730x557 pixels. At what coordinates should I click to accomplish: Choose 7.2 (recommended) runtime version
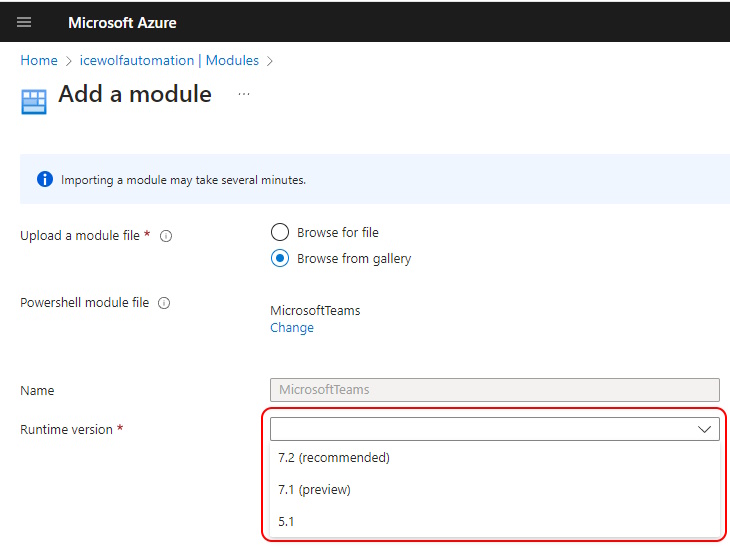[494, 457]
